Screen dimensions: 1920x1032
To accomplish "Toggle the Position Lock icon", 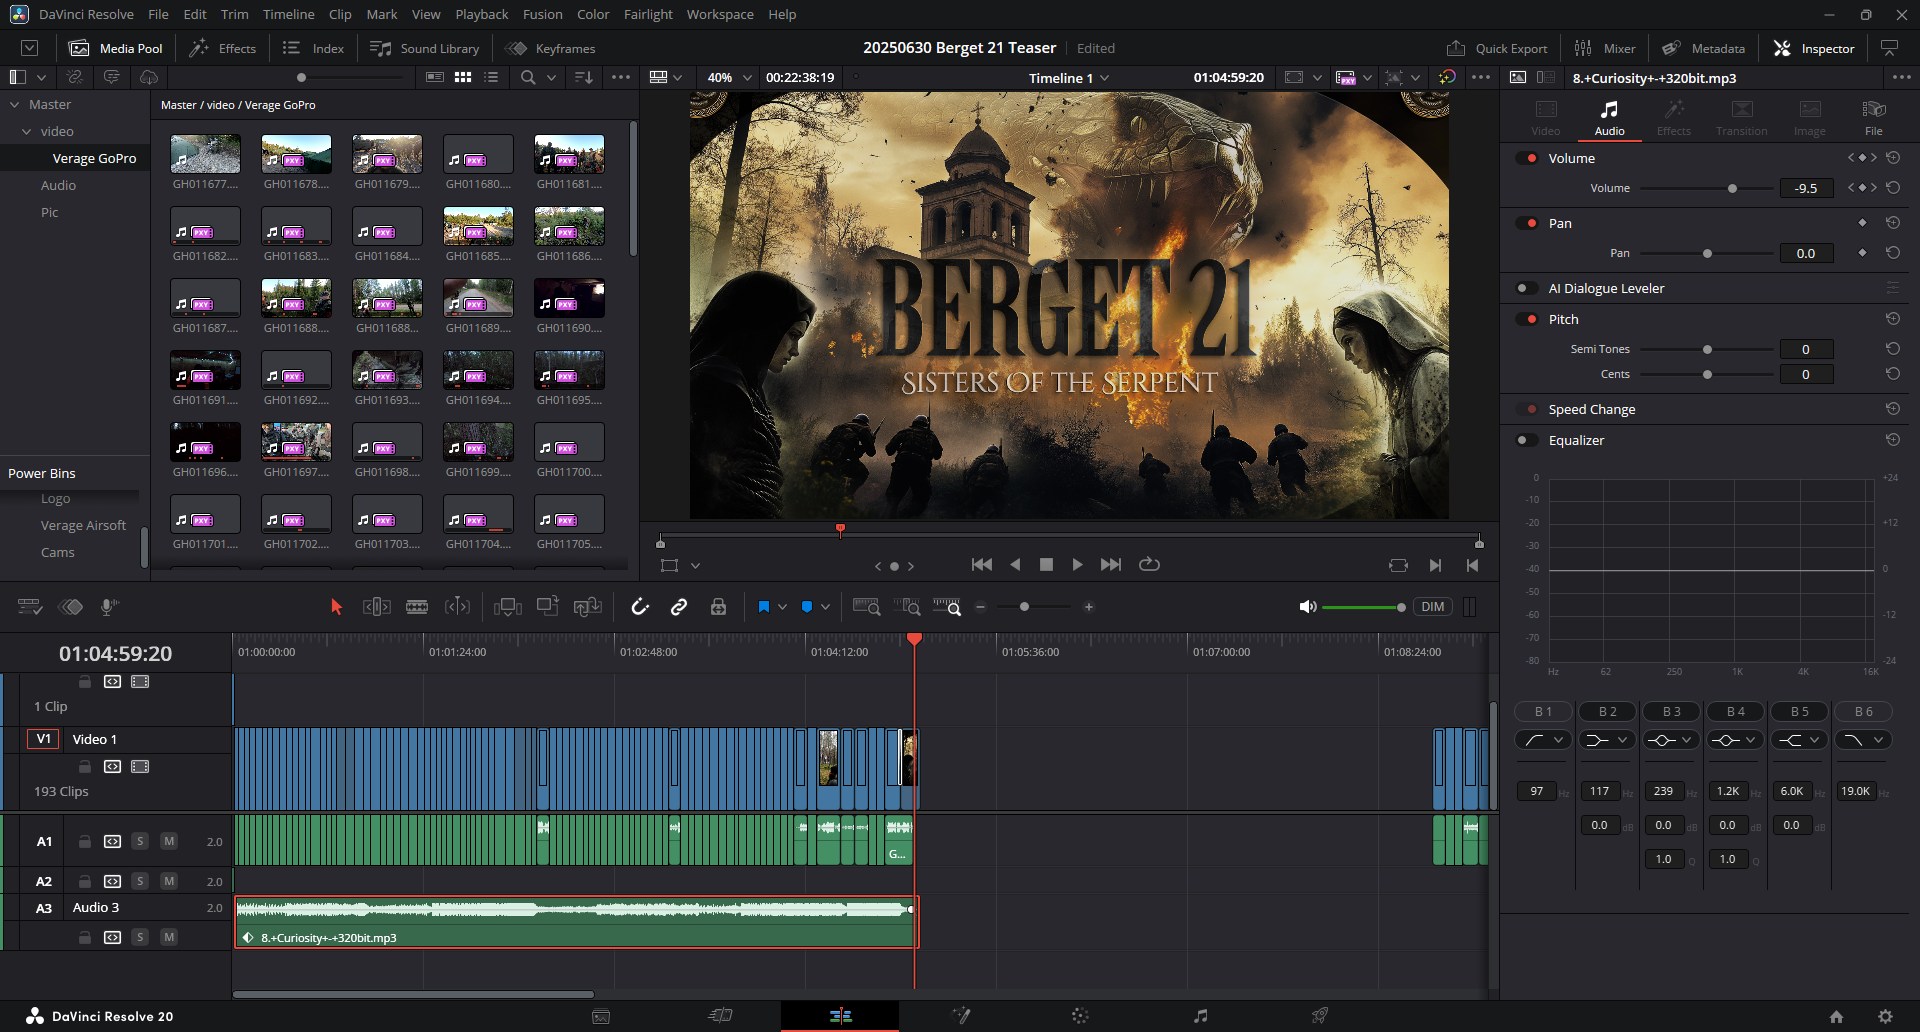I will pyautogui.click(x=718, y=607).
